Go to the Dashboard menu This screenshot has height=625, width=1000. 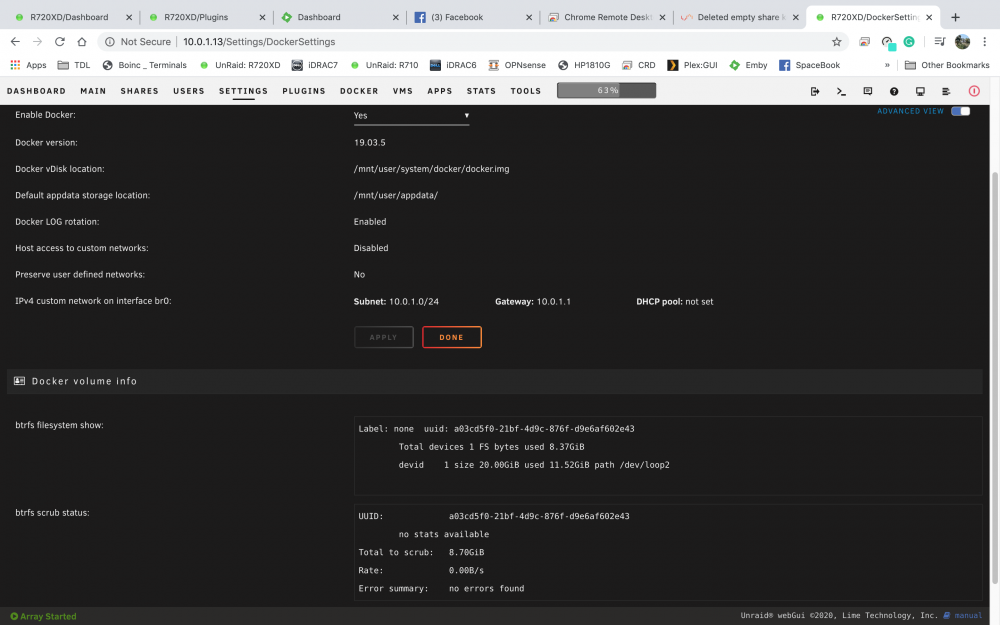coord(36,91)
